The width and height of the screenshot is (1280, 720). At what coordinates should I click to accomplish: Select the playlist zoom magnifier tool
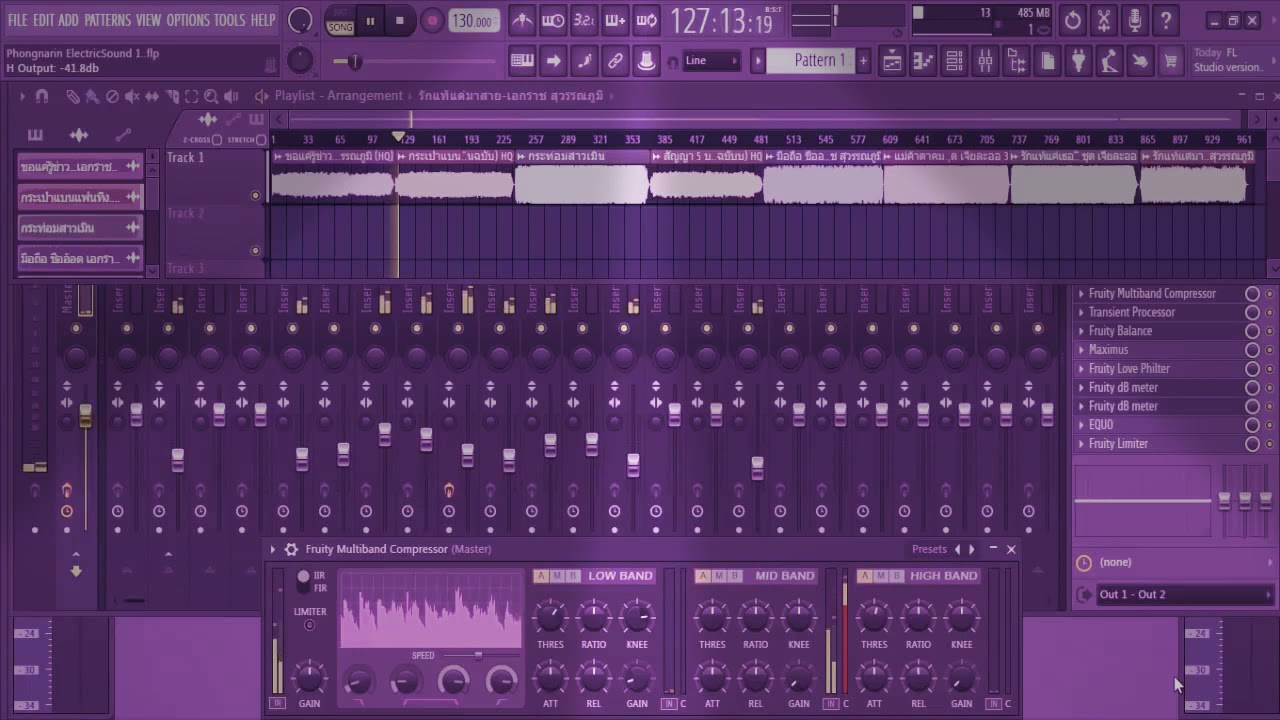pyautogui.click(x=211, y=96)
